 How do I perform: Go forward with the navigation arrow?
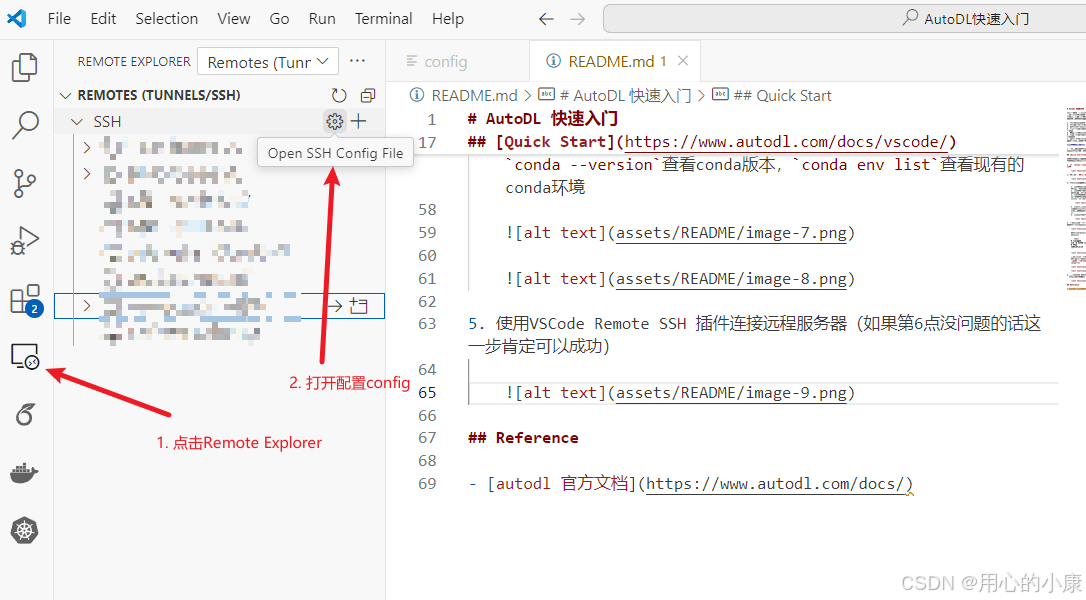coord(578,19)
